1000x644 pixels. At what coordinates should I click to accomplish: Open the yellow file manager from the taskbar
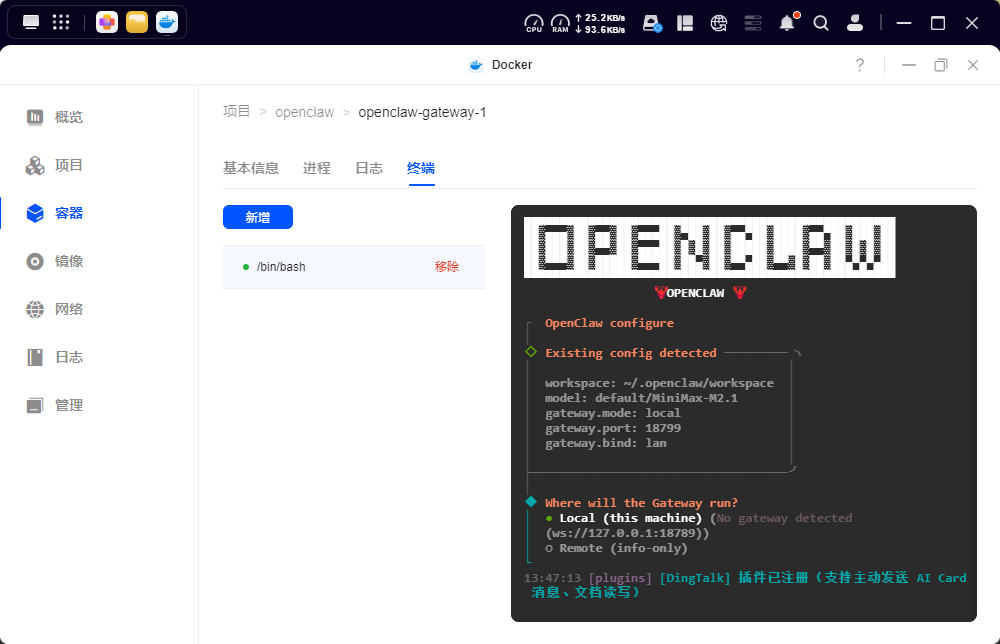137,21
